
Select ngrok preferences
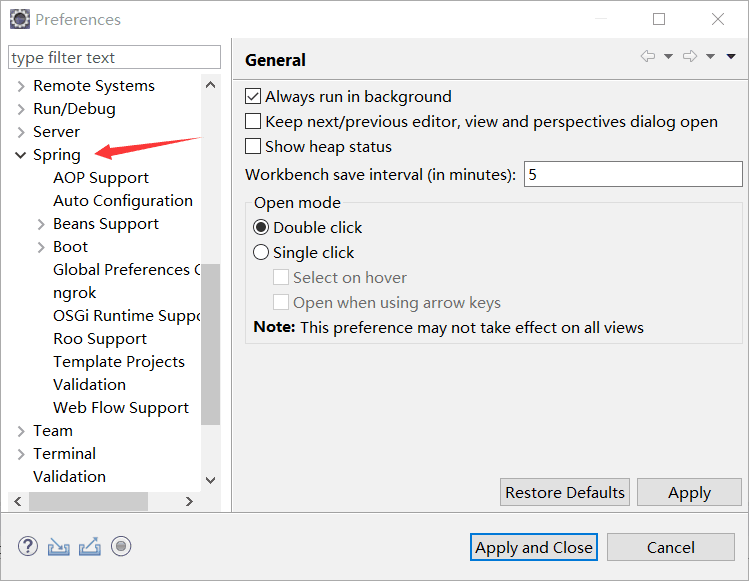coord(74,293)
